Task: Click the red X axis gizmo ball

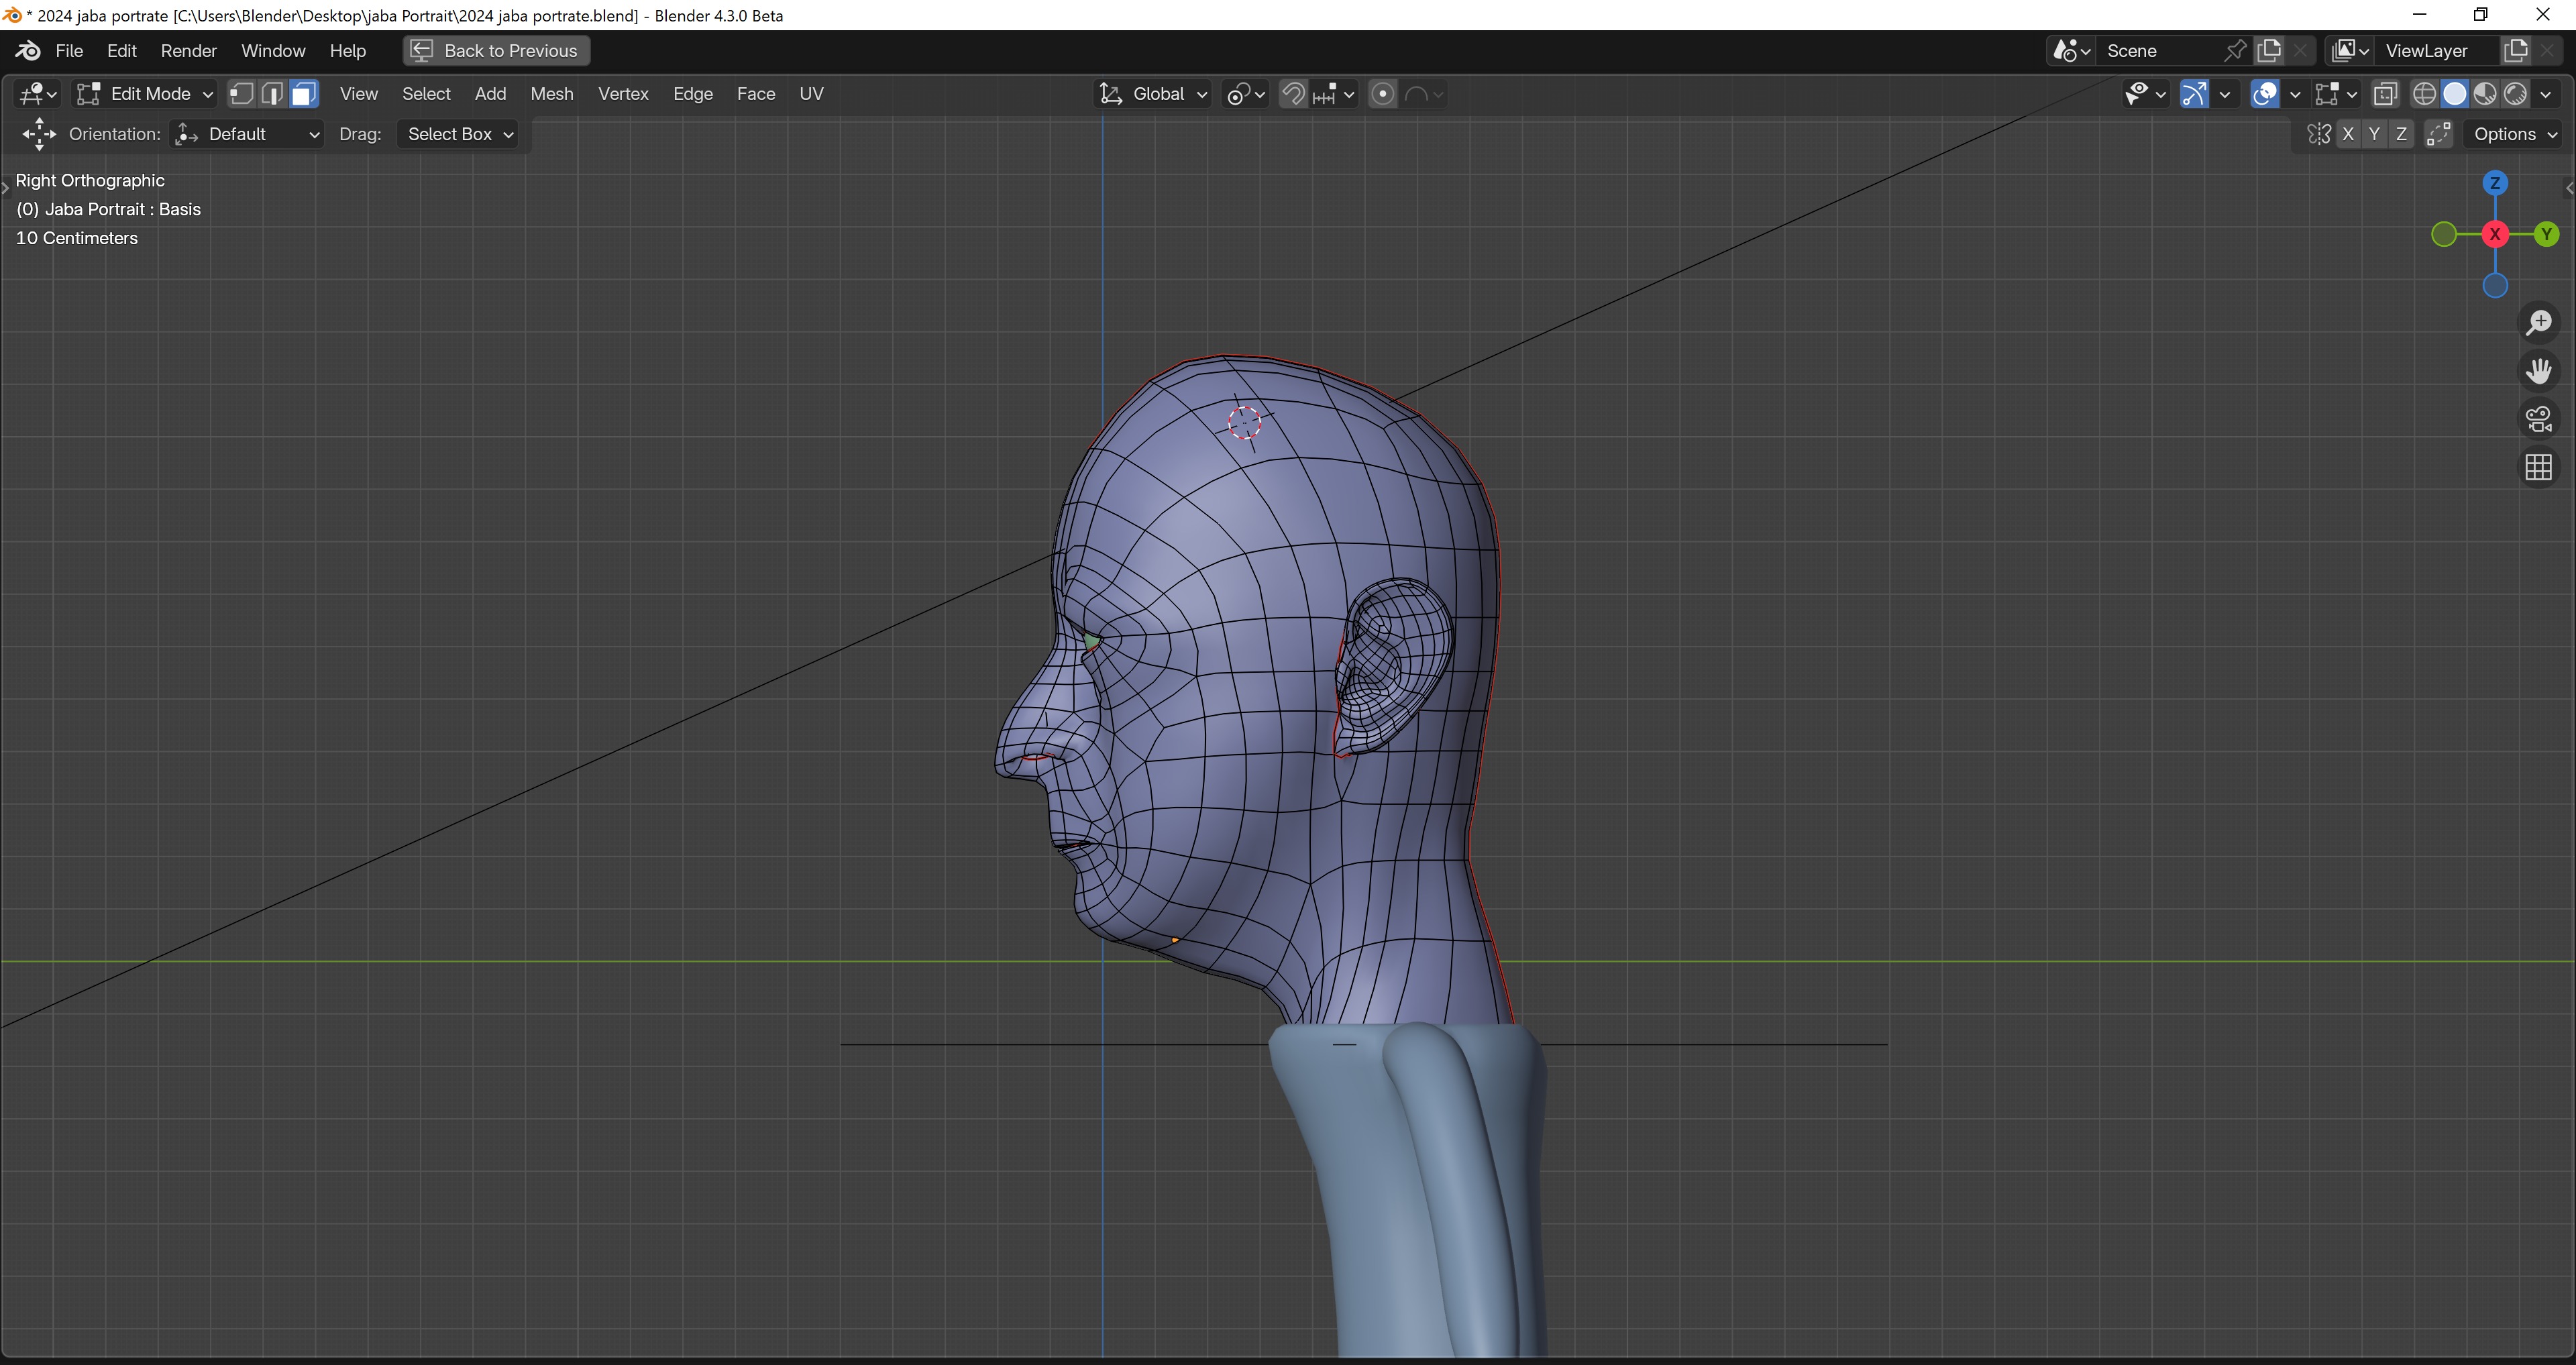Action: (x=2495, y=234)
